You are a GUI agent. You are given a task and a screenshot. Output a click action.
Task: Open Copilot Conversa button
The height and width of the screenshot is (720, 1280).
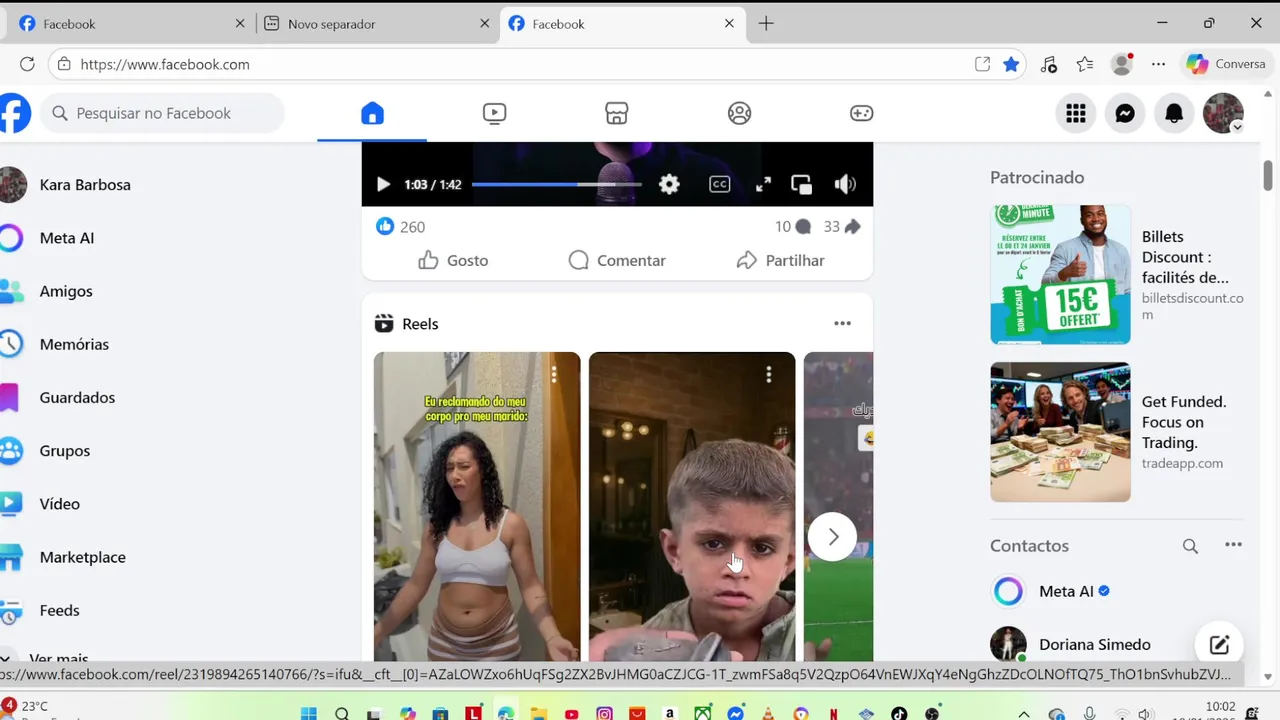[x=1226, y=64]
